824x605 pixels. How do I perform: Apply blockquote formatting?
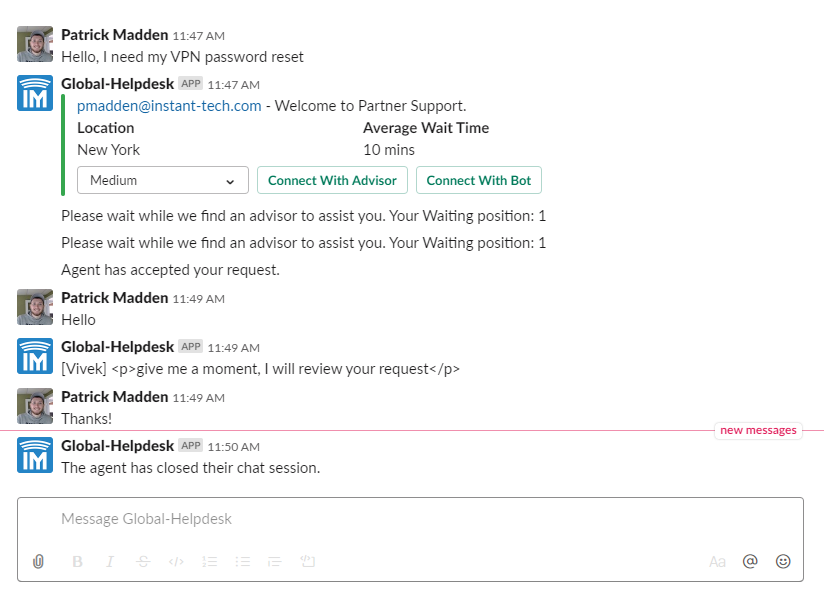pyautogui.click(x=275, y=561)
